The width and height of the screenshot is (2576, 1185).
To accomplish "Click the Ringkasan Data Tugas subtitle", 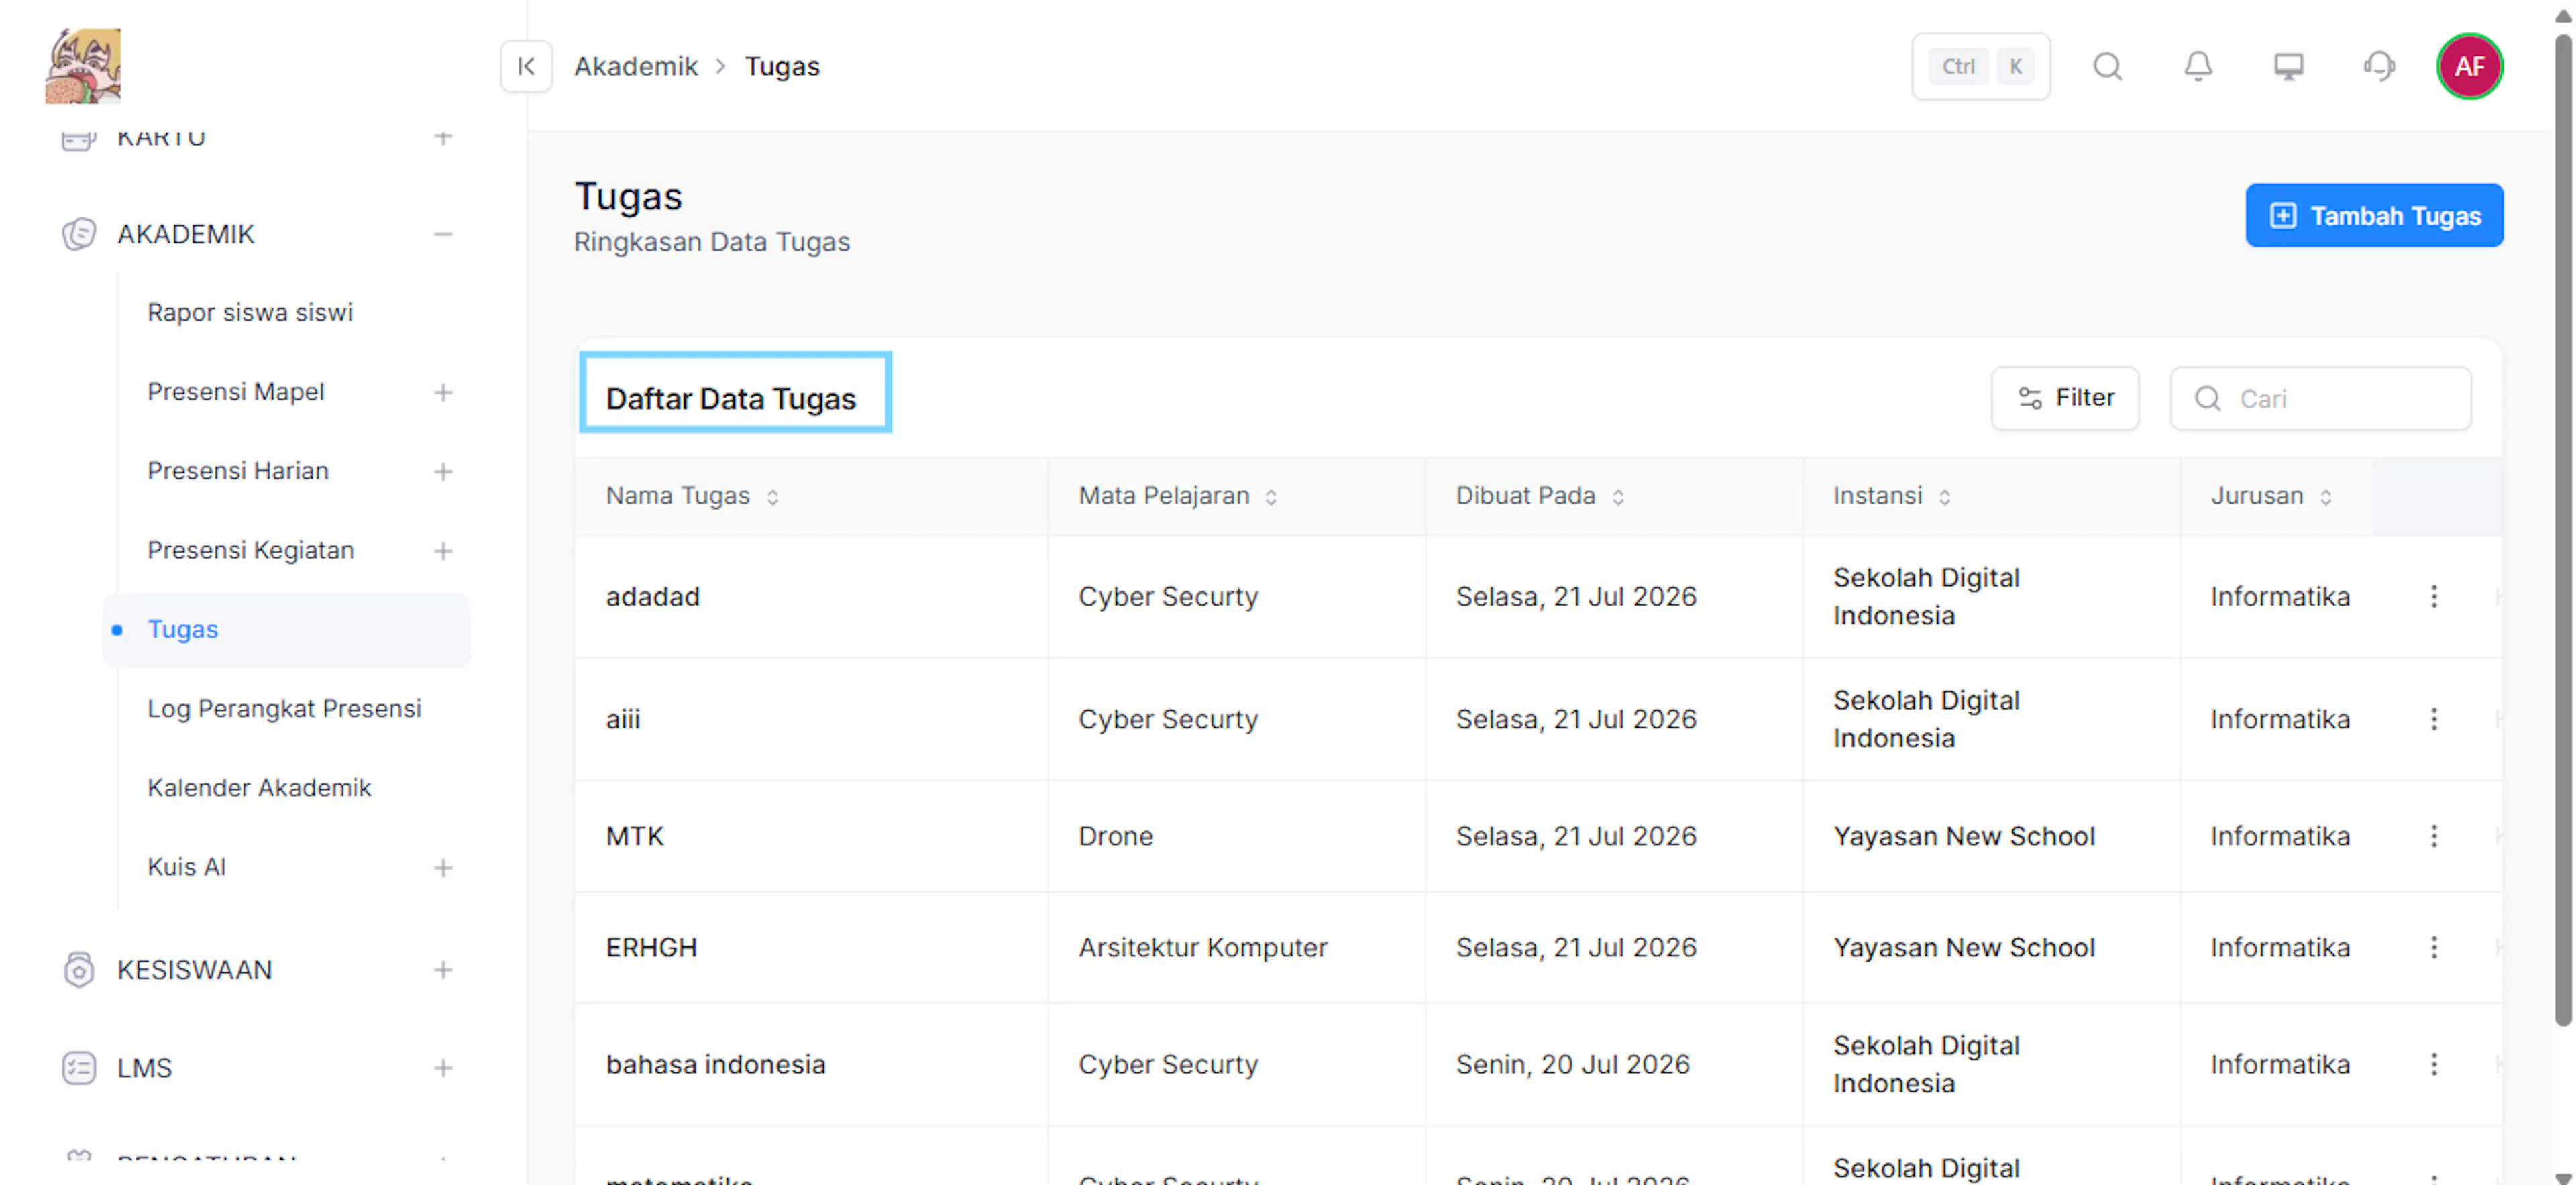I will (711, 242).
